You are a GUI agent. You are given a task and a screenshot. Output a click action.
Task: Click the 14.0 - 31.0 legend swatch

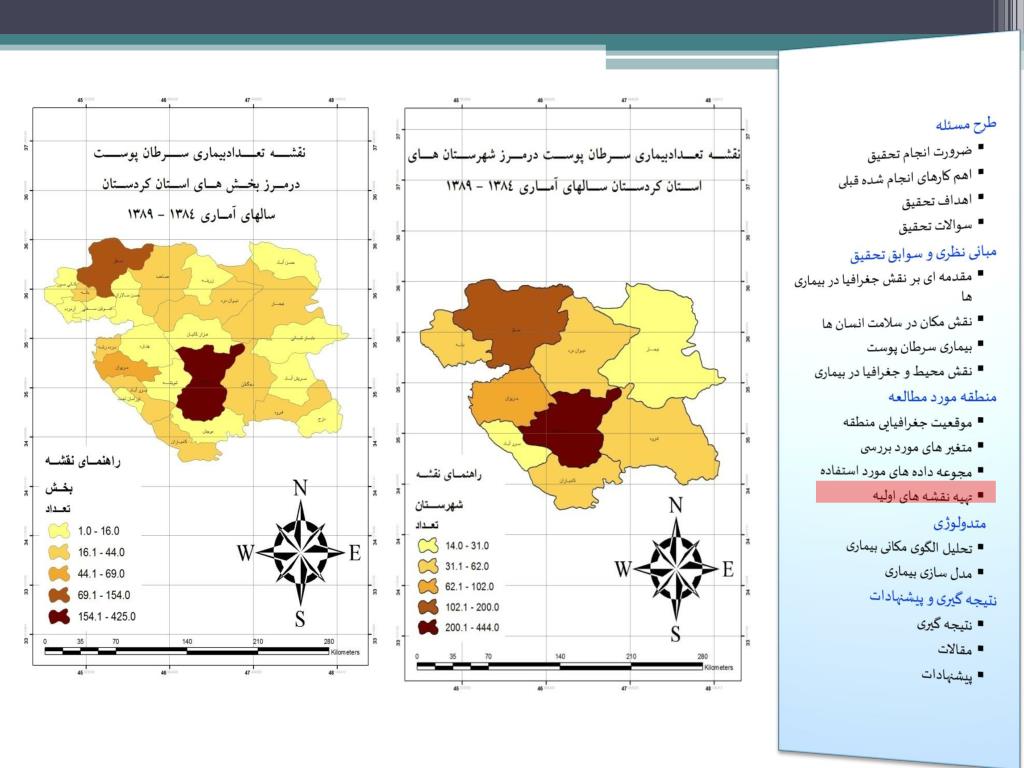point(430,546)
